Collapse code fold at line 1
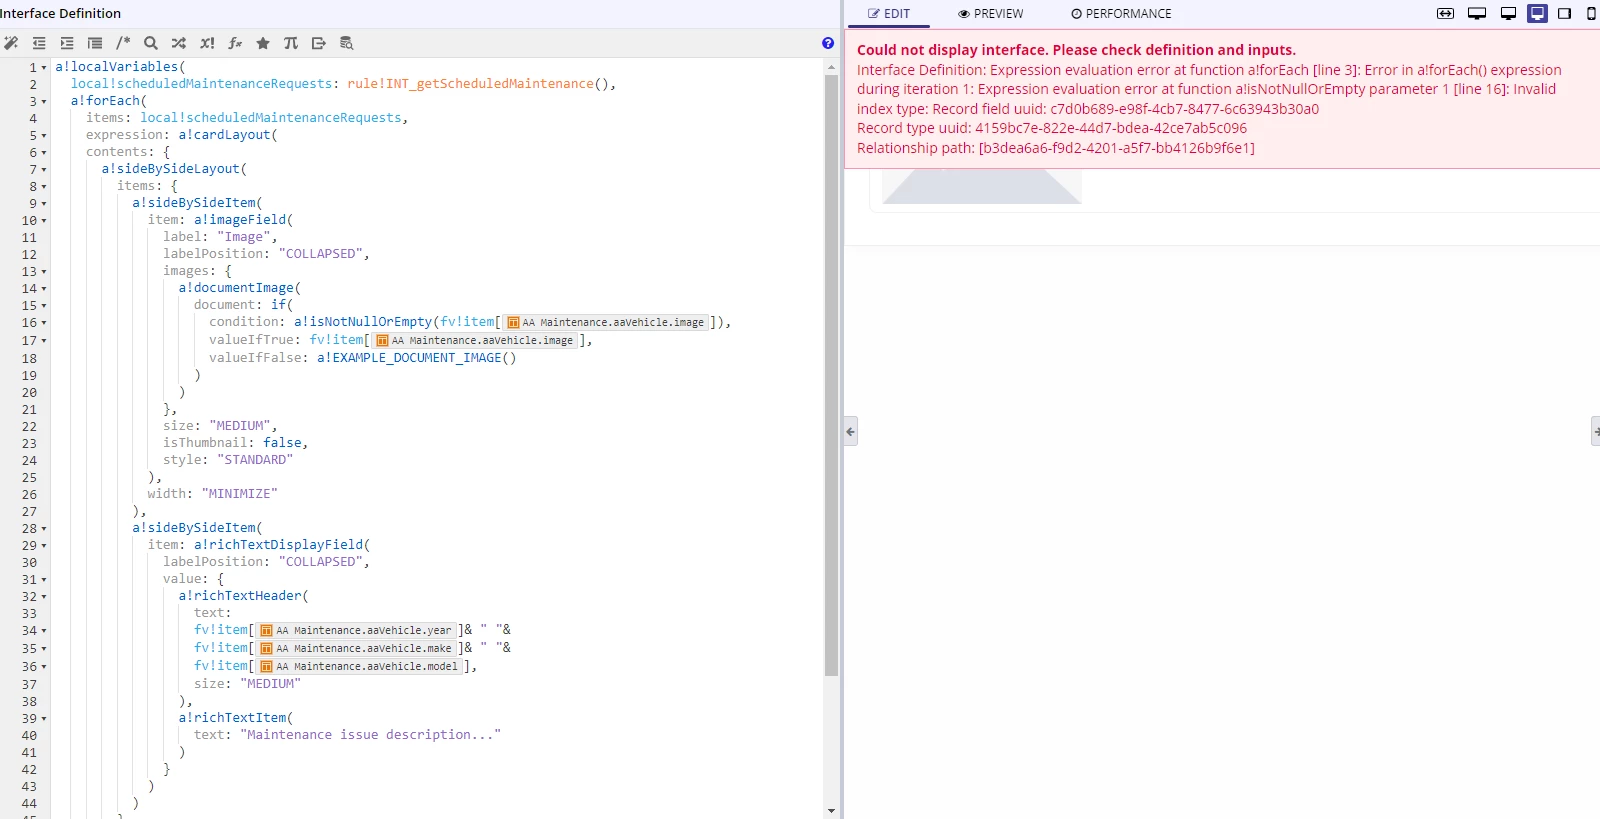1600x819 pixels. point(44,68)
